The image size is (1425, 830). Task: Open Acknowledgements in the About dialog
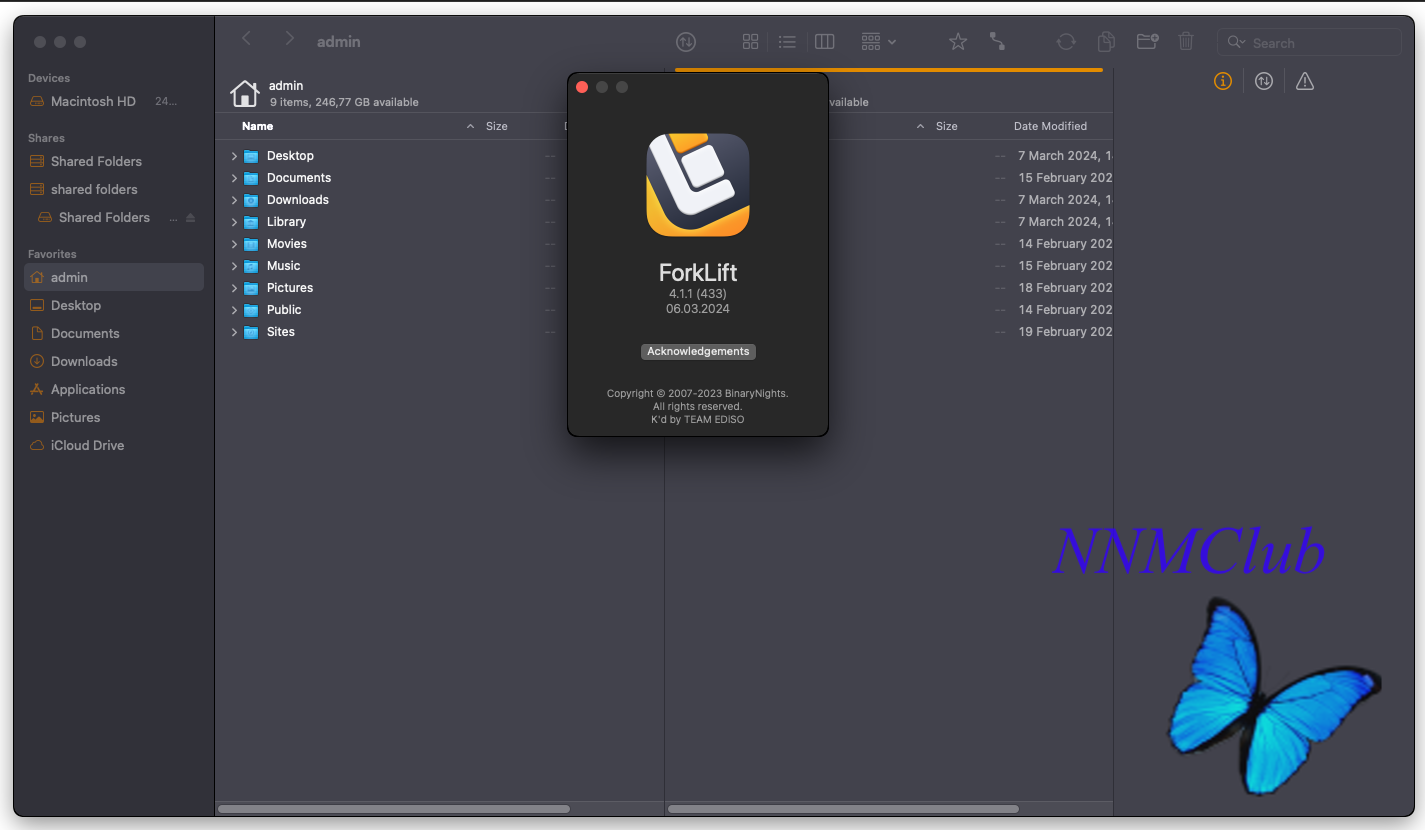click(698, 352)
